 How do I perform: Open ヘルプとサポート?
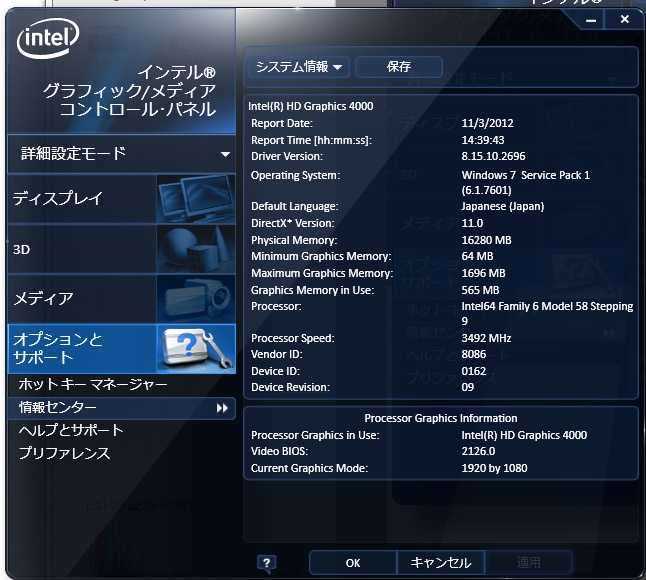coord(71,430)
